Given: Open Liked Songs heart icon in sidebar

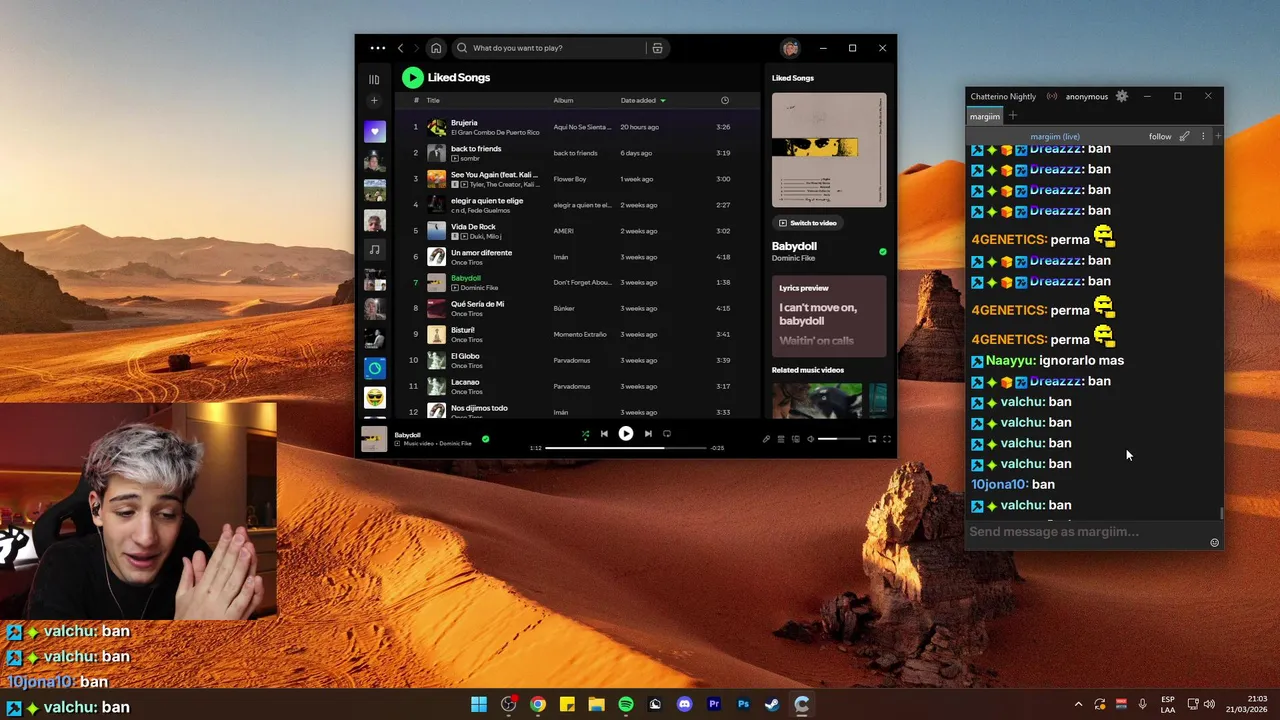Looking at the screenshot, I should [374, 132].
